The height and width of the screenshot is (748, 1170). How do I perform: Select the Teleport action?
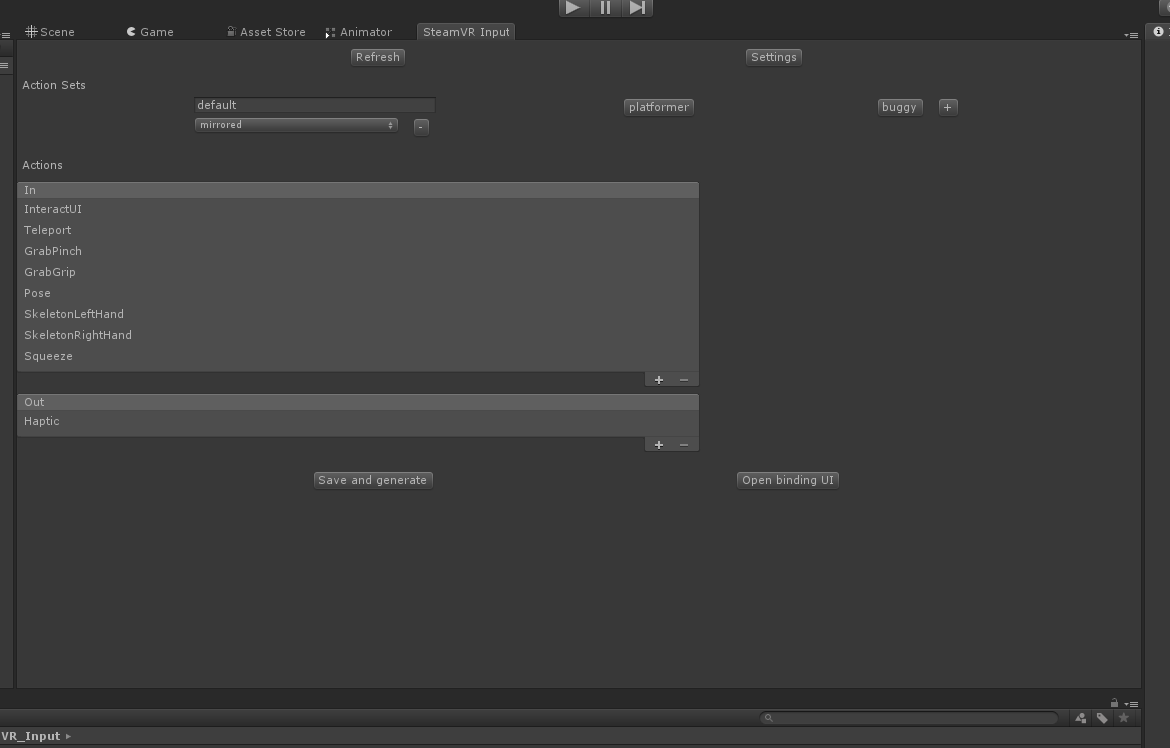pyautogui.click(x=358, y=231)
